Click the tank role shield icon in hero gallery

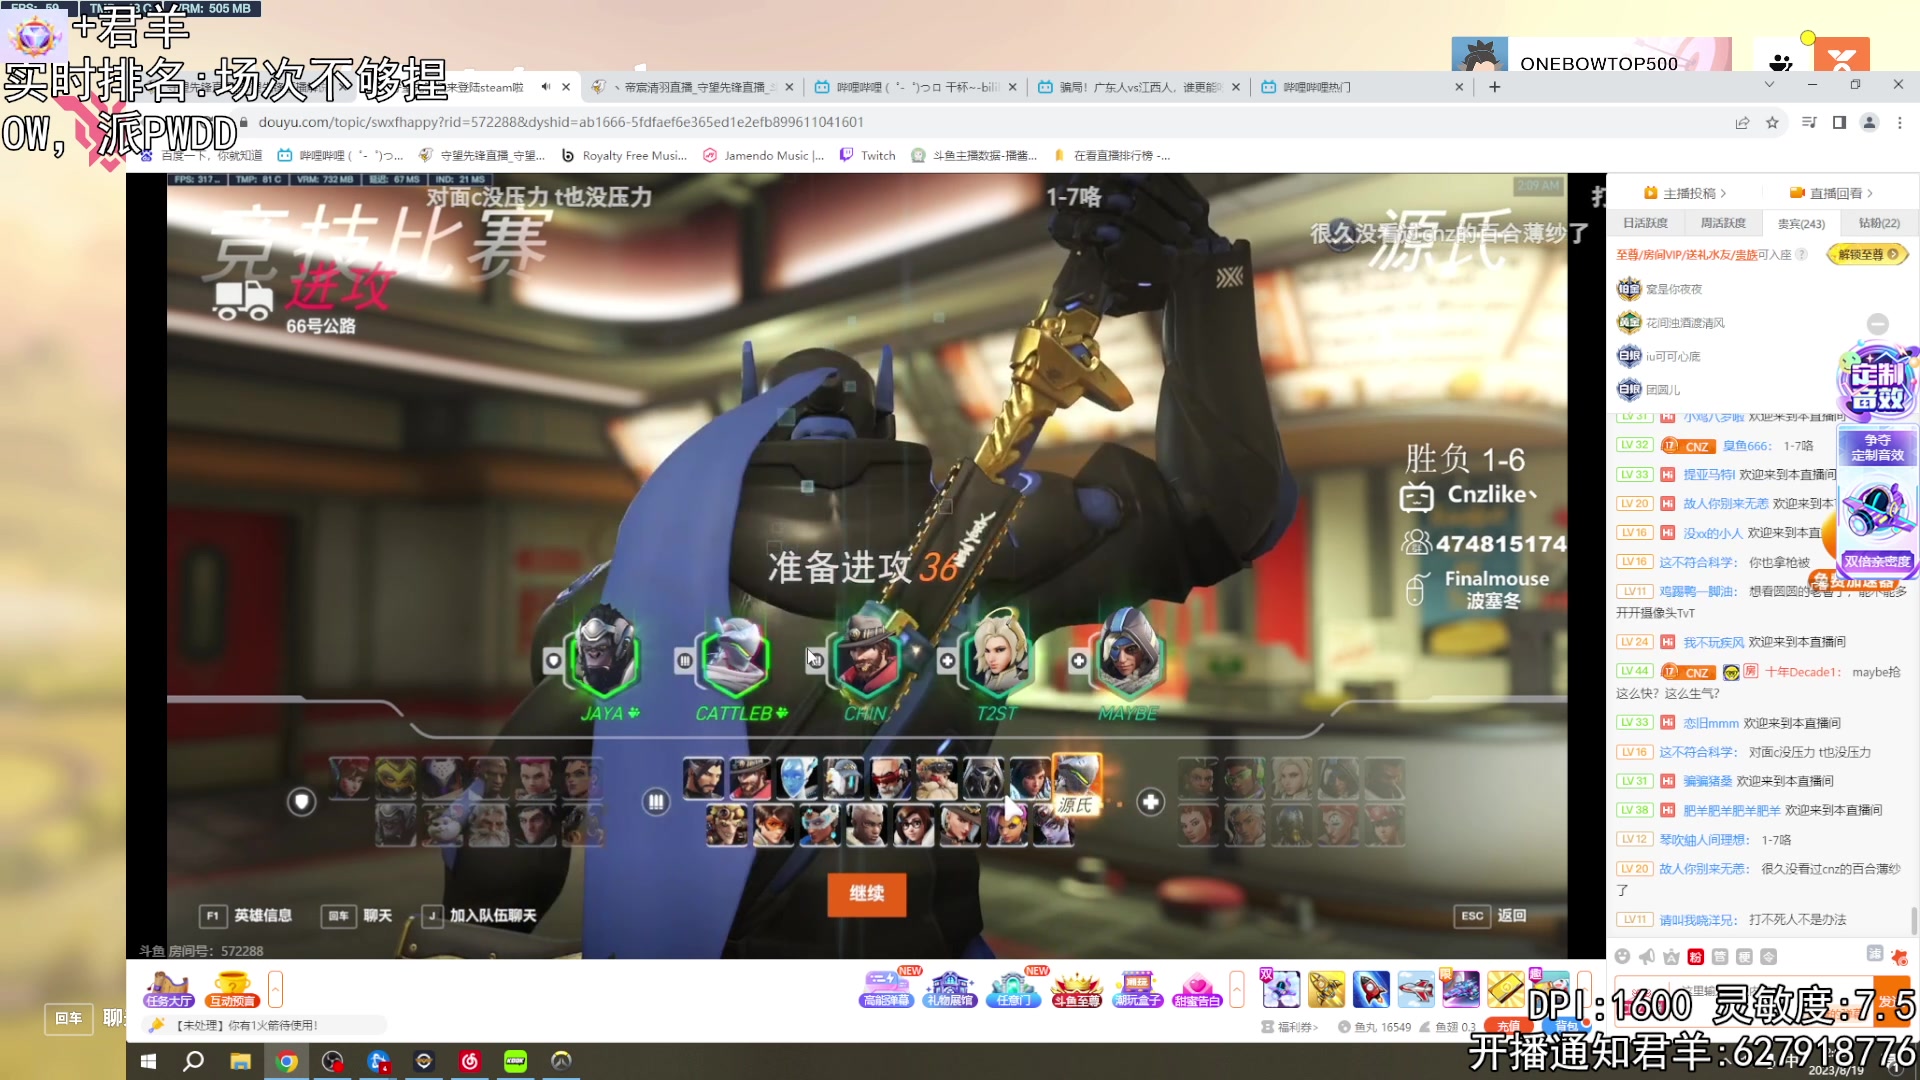coord(301,802)
